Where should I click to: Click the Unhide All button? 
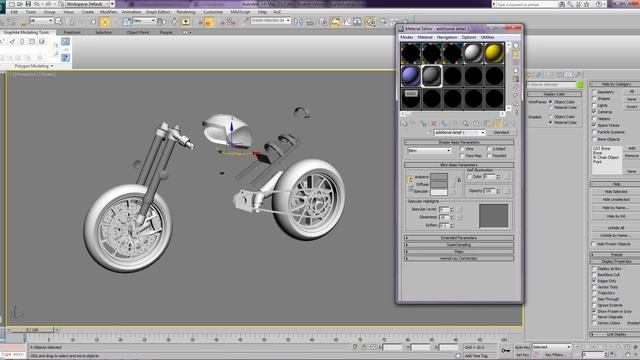[x=616, y=228]
